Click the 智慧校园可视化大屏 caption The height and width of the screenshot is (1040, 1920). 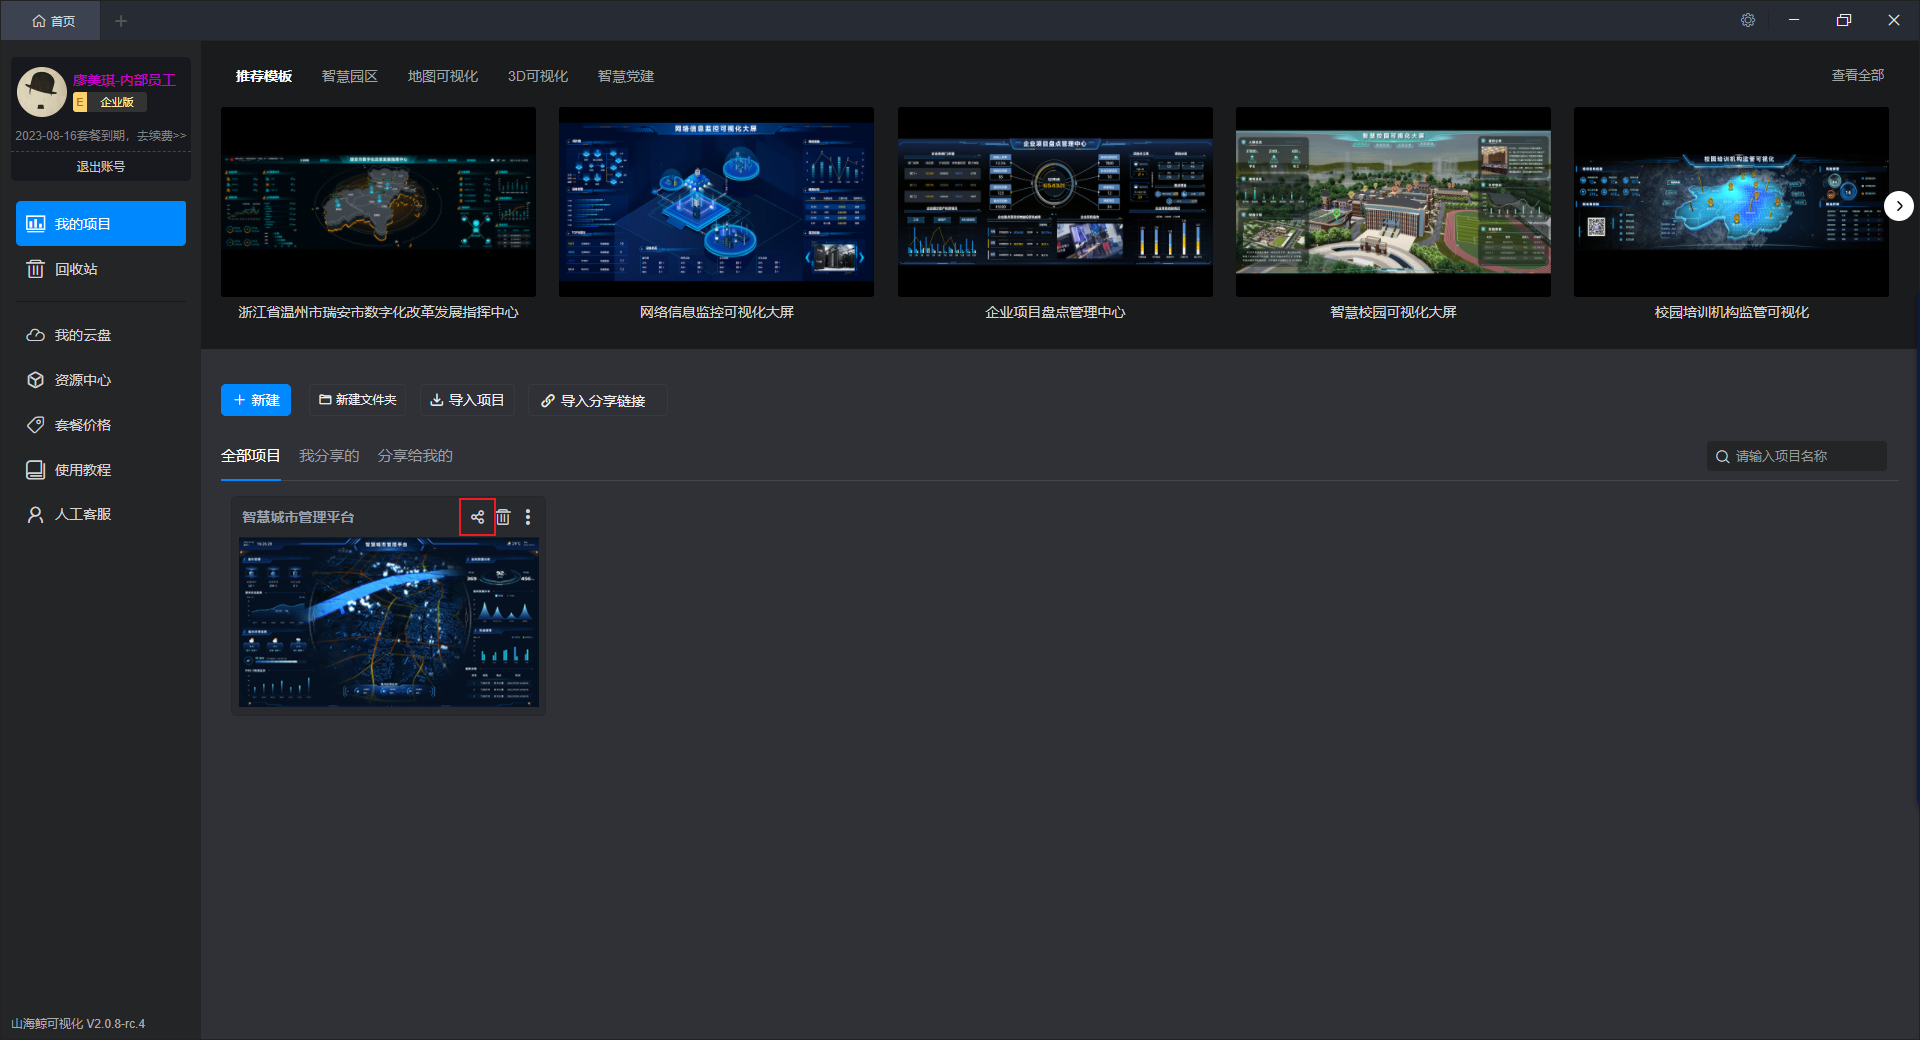click(x=1393, y=312)
